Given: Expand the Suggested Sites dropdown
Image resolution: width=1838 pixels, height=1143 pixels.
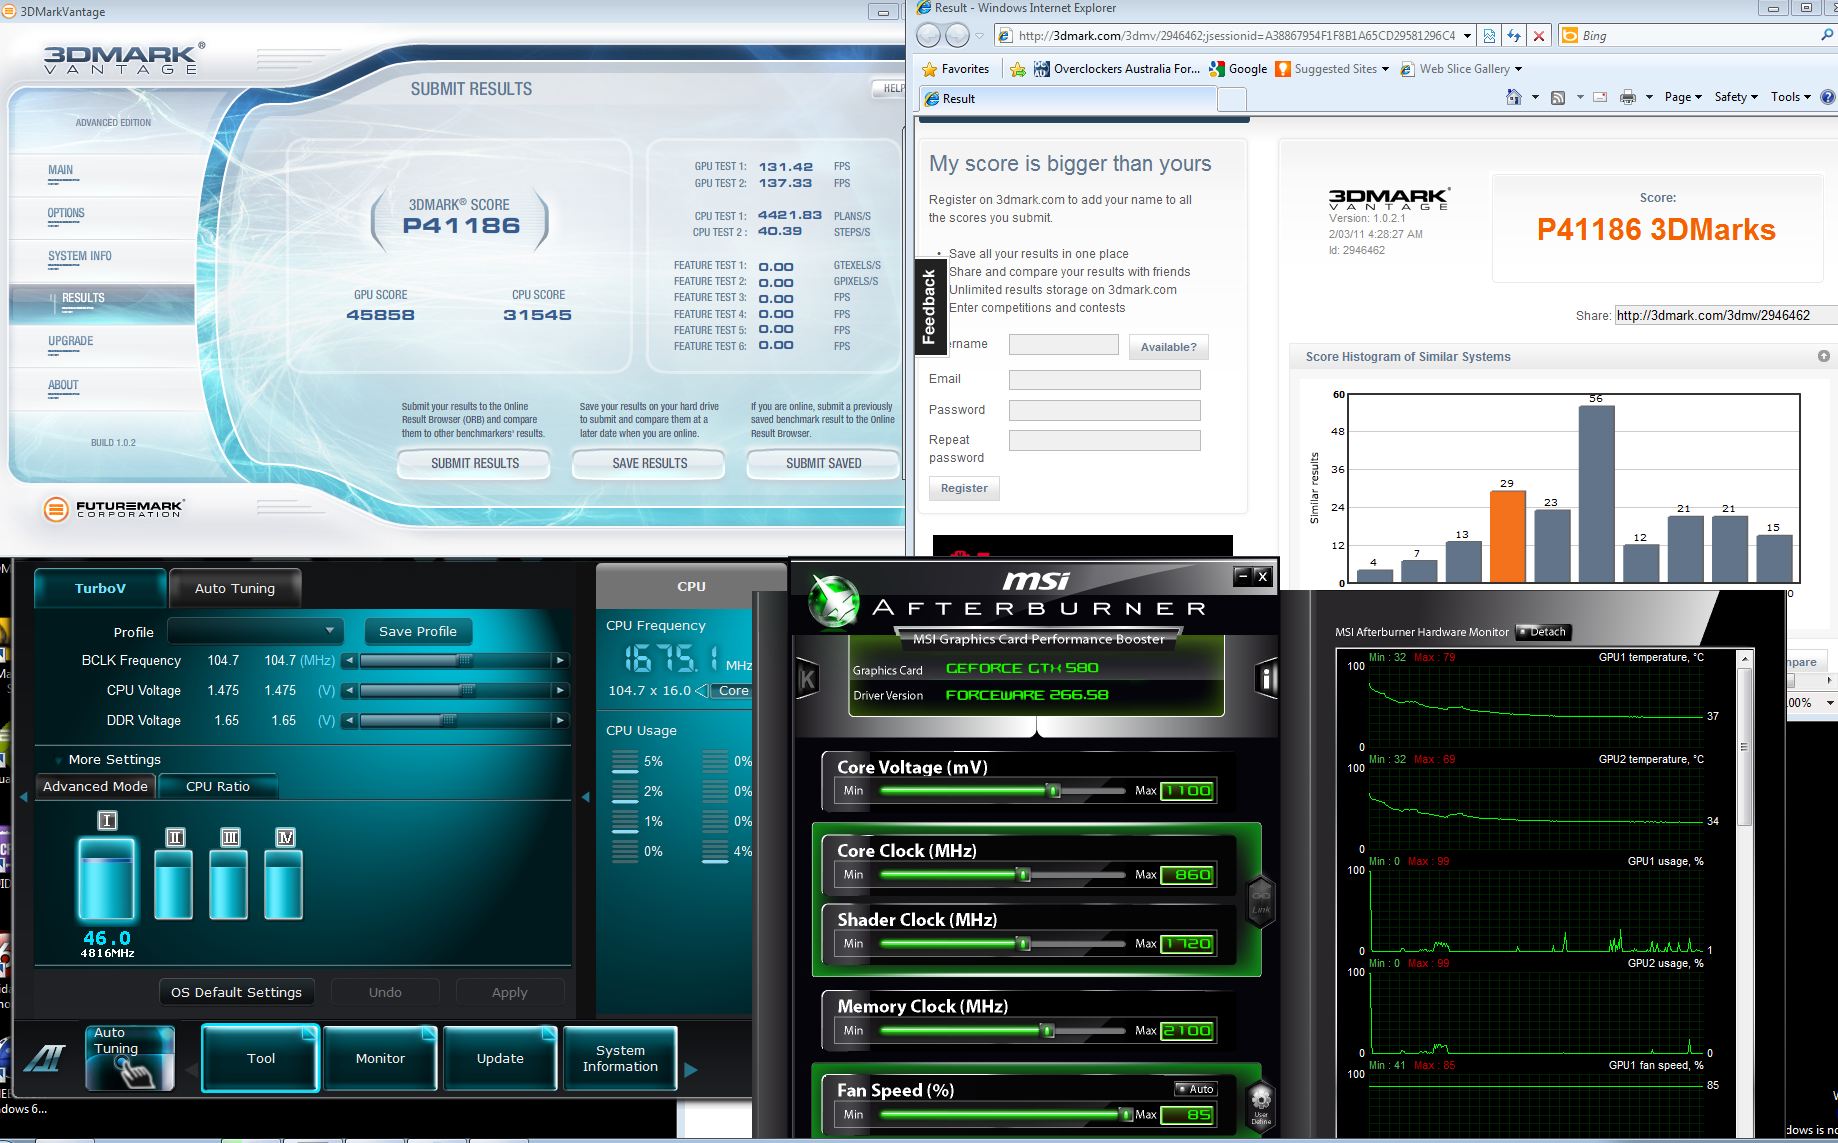Looking at the screenshot, I should click(x=1385, y=69).
